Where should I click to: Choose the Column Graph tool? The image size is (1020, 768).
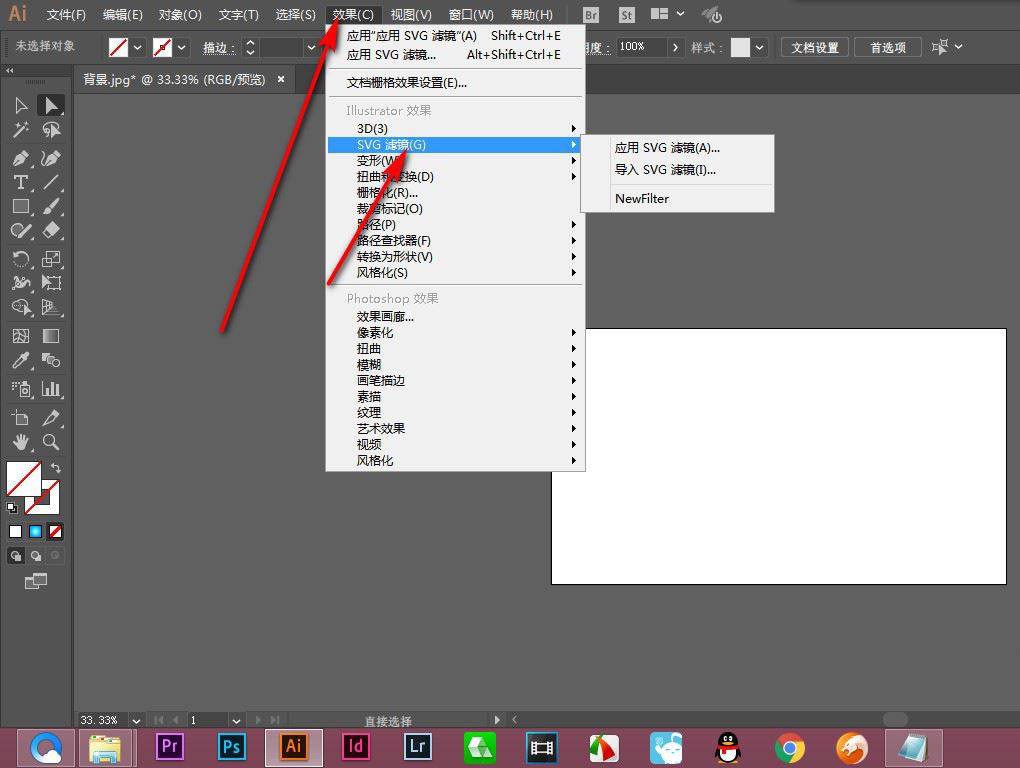coord(51,388)
